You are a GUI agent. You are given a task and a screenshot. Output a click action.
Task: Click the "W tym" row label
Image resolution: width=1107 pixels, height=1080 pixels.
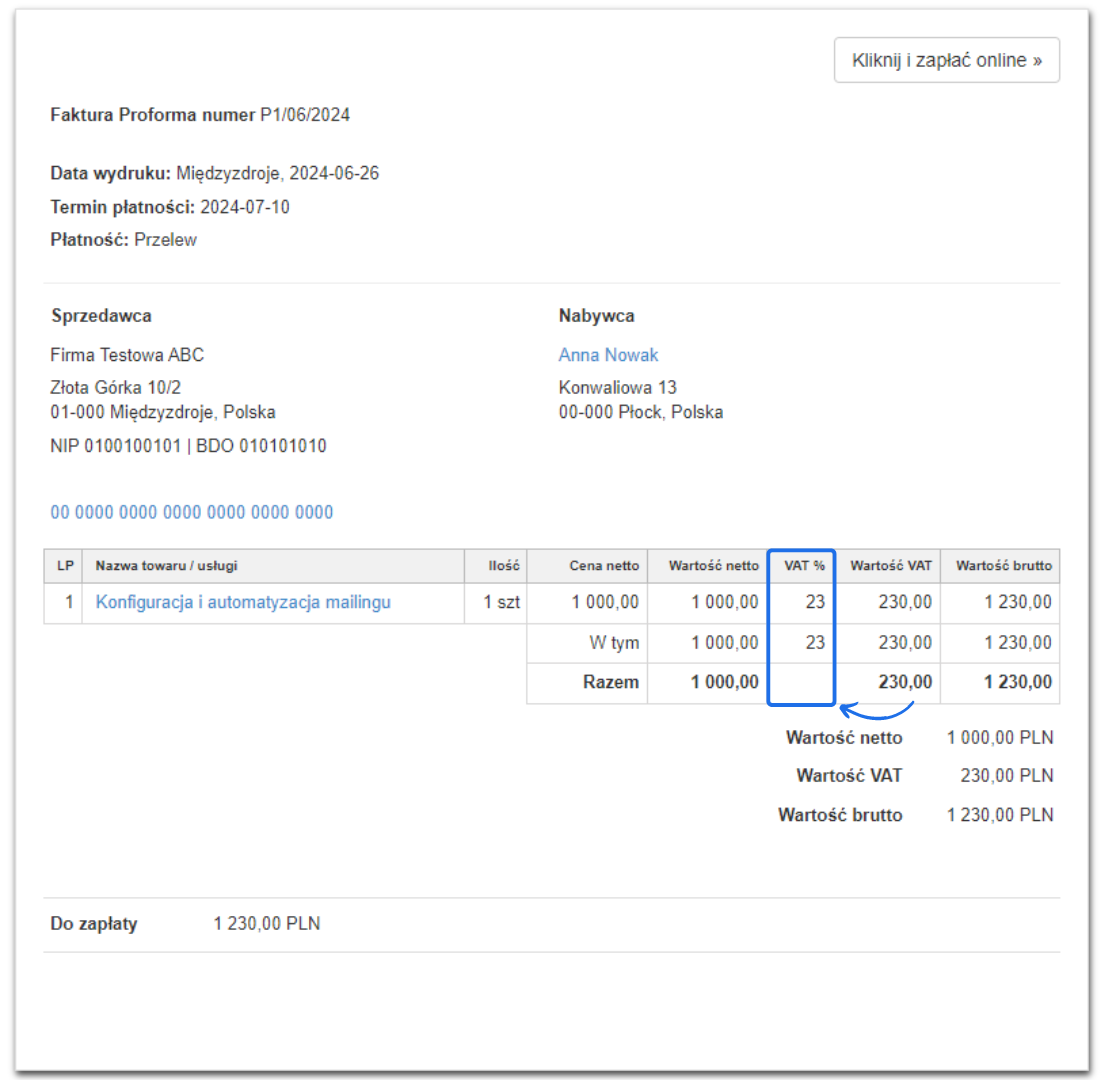click(x=613, y=643)
